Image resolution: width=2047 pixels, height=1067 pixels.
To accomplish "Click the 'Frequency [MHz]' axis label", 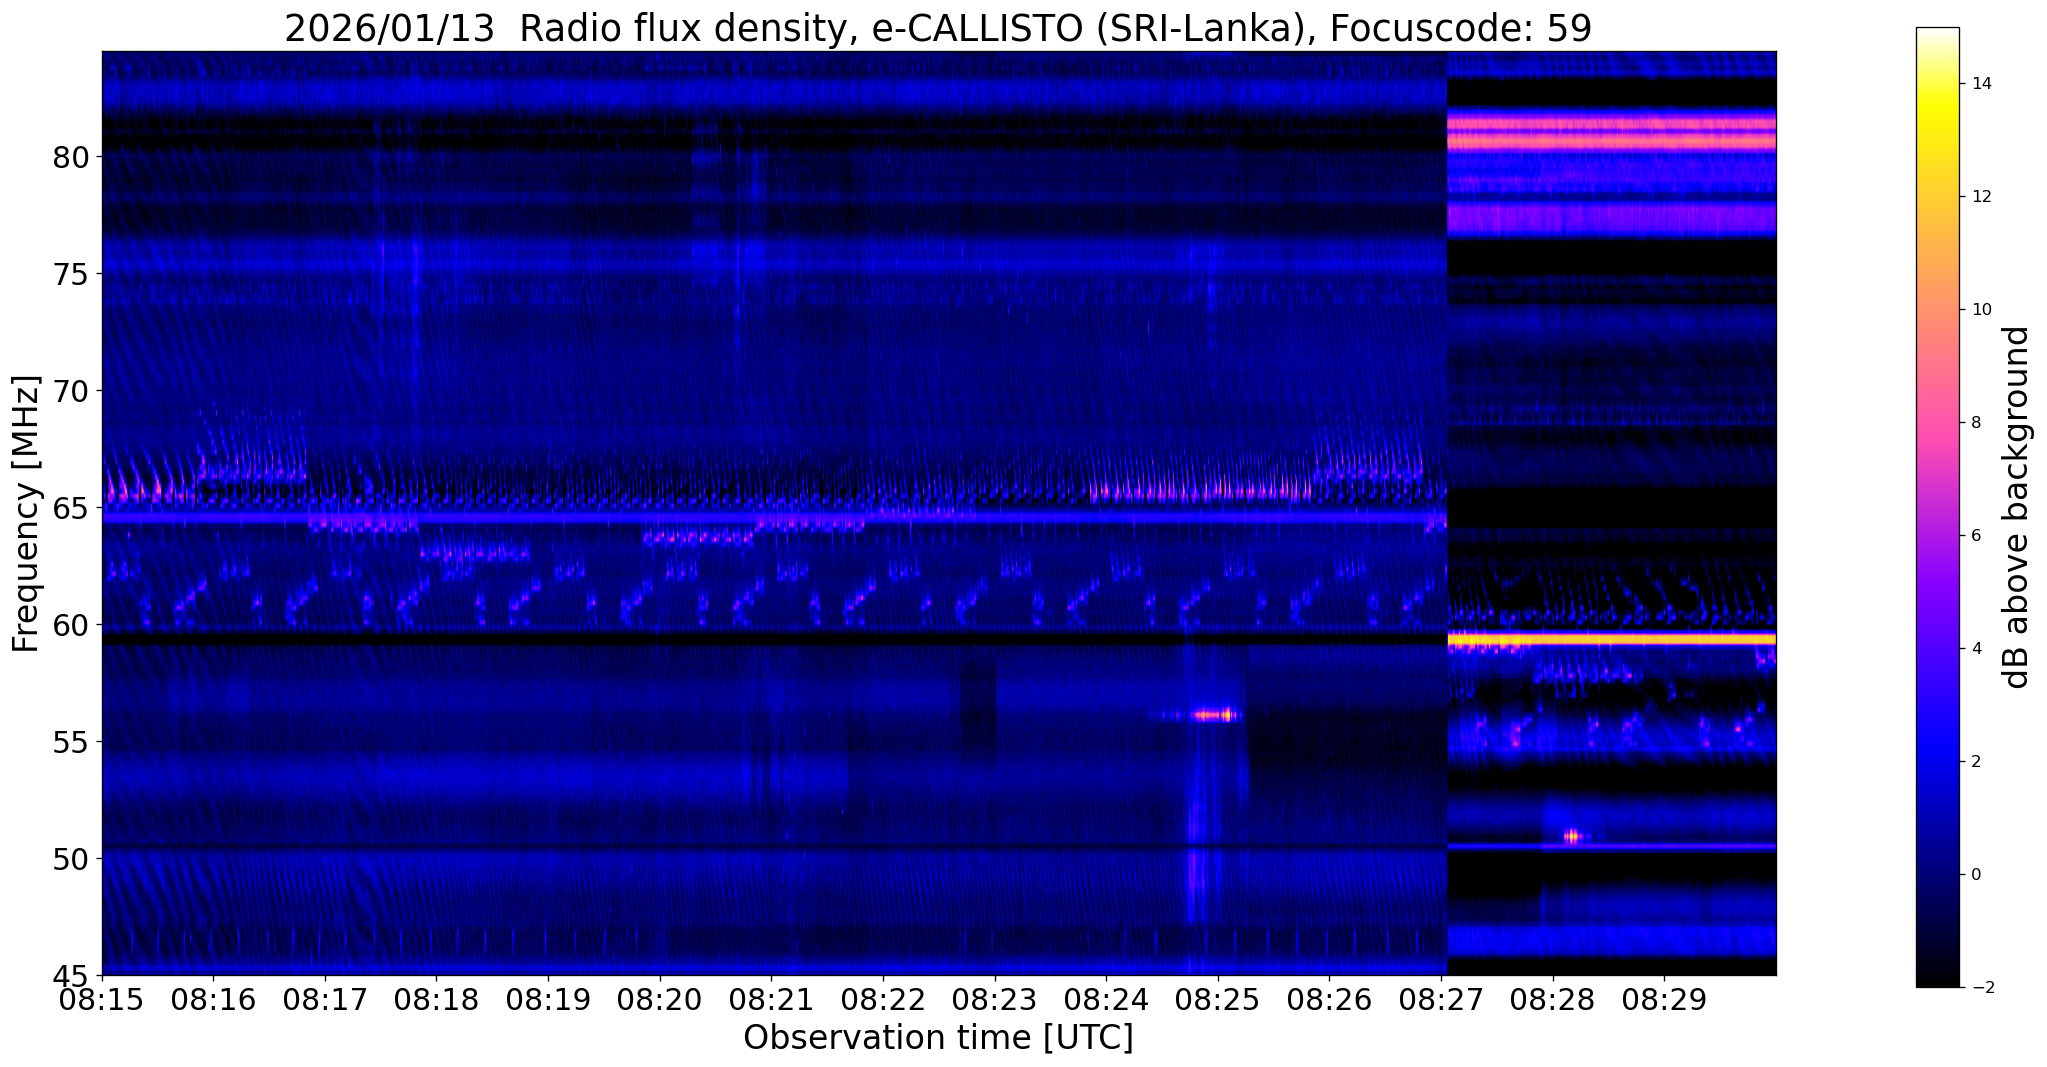I will [27, 514].
